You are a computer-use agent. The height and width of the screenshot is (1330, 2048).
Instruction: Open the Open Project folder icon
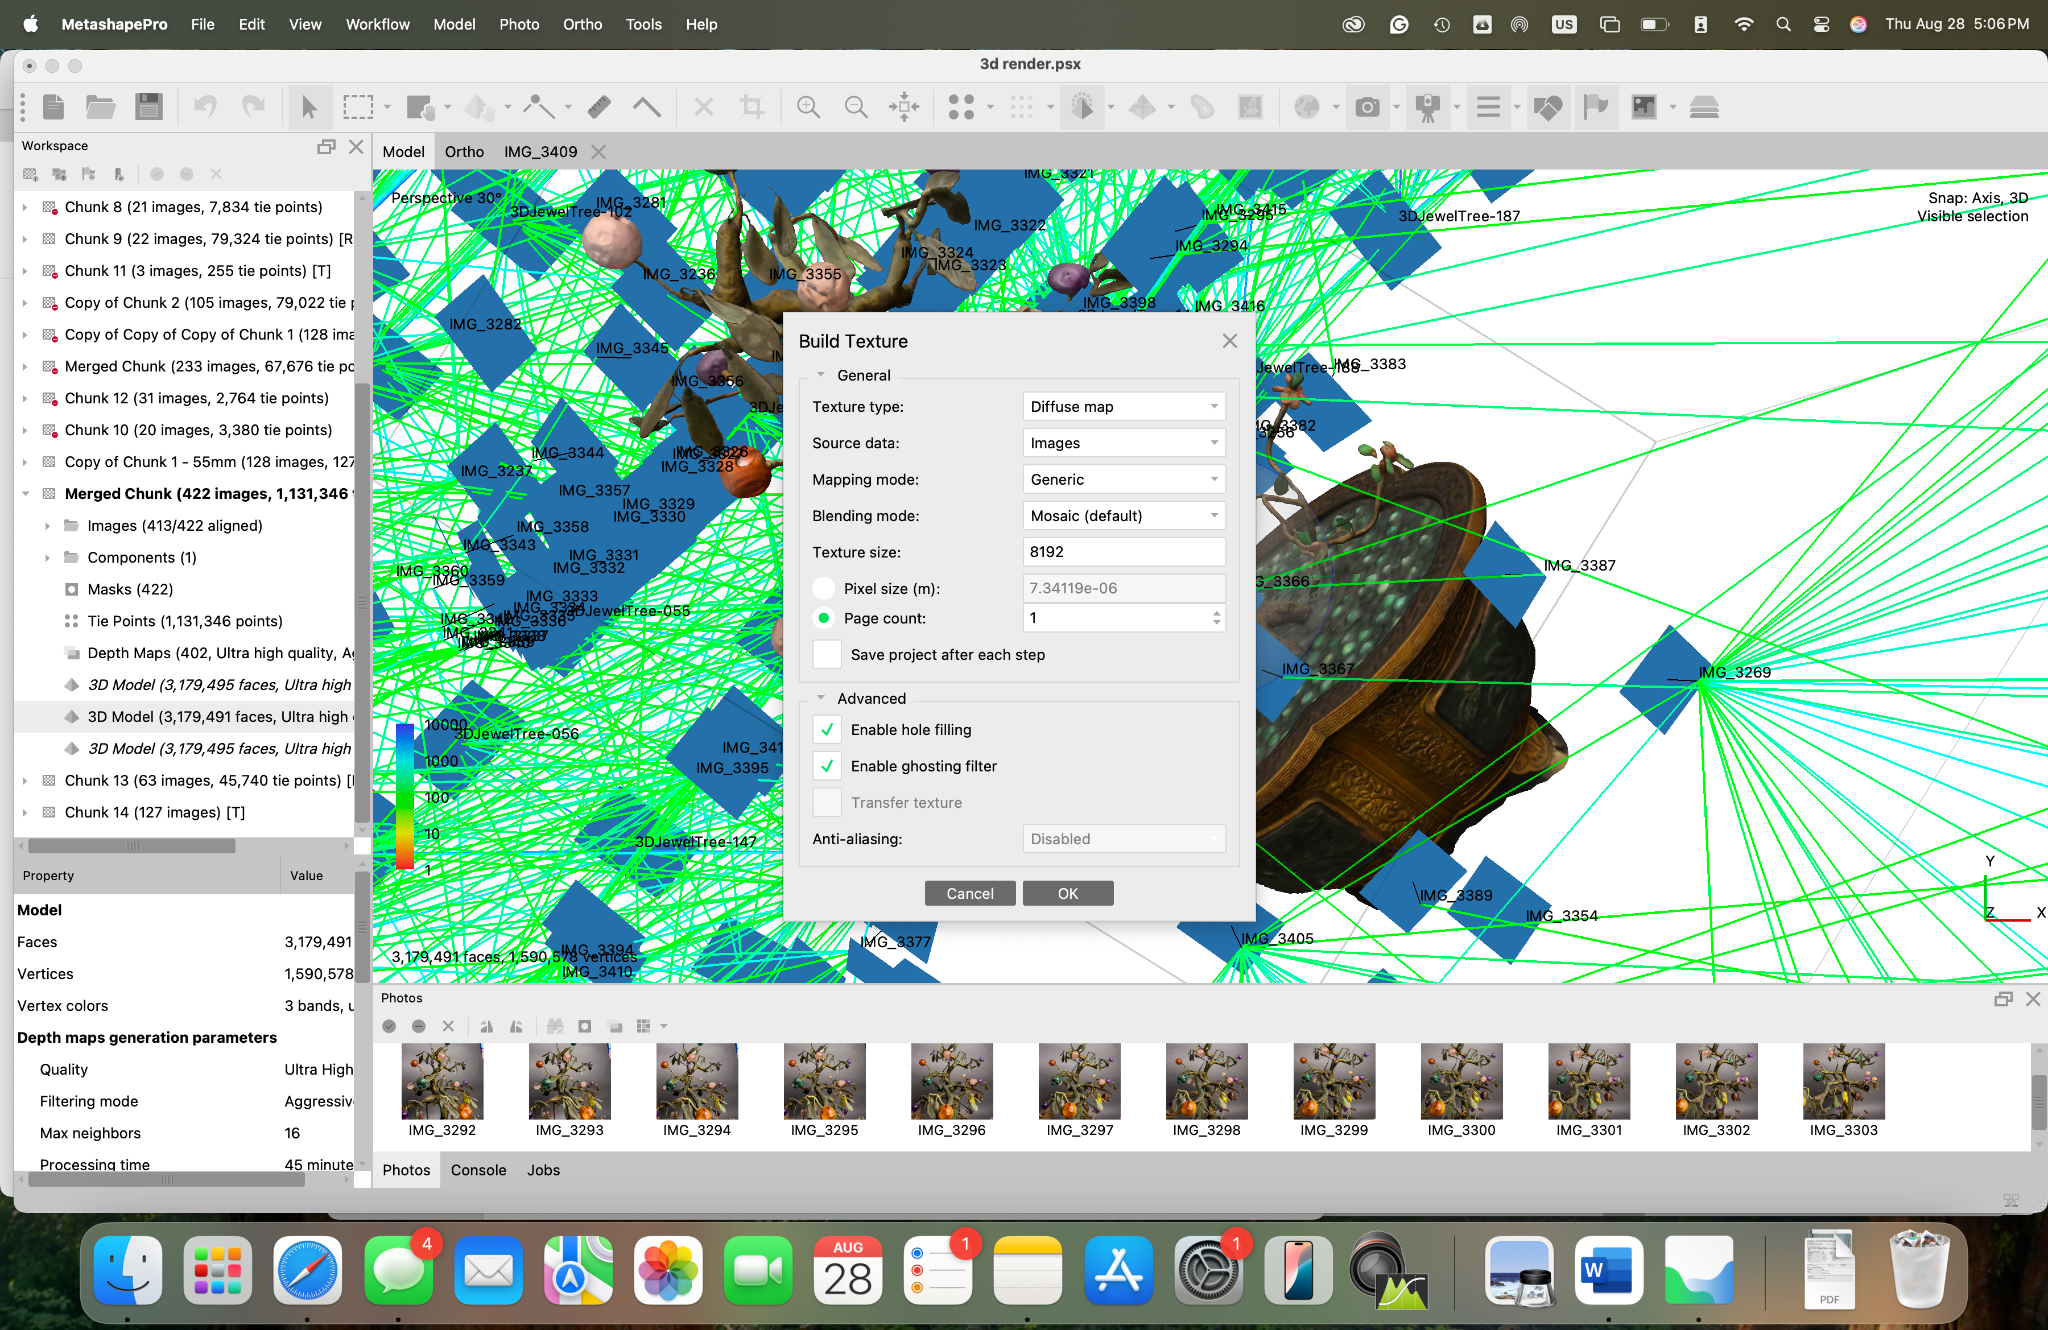click(100, 107)
